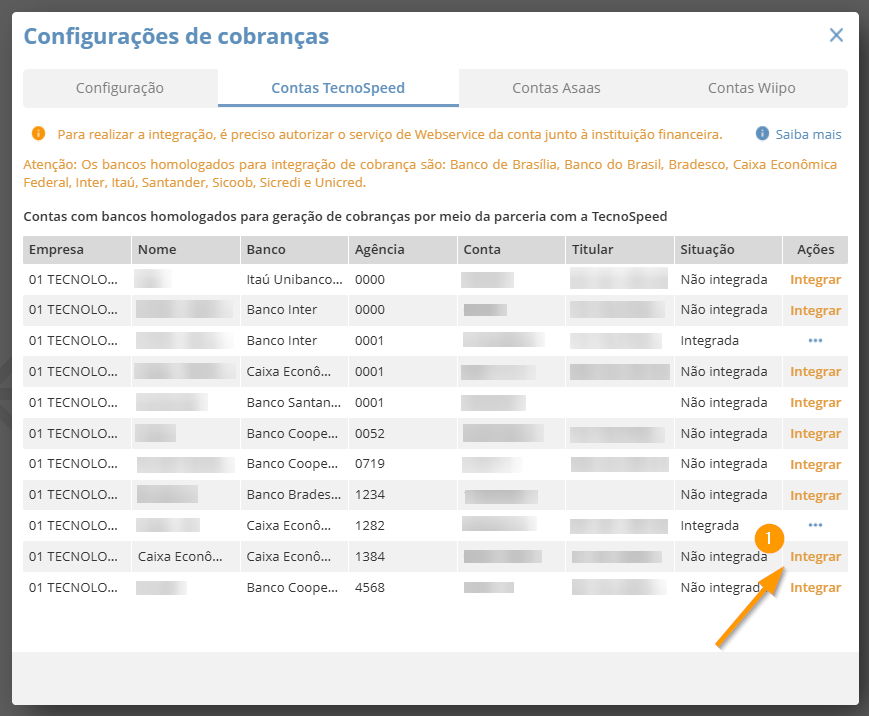
Task: Click Integrar for the Itaú Unibanco account
Action: tap(815, 280)
